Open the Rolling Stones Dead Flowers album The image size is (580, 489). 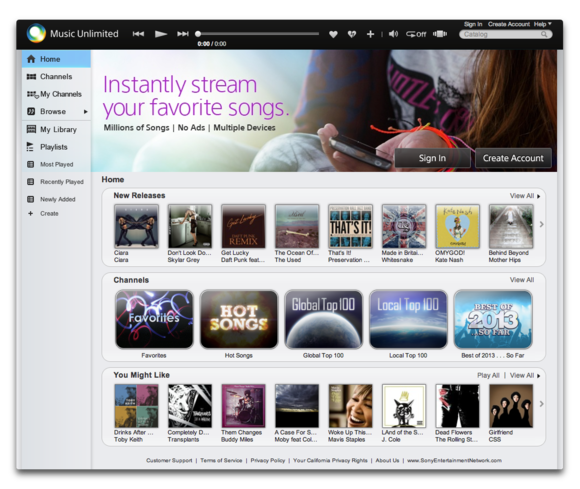[457, 406]
